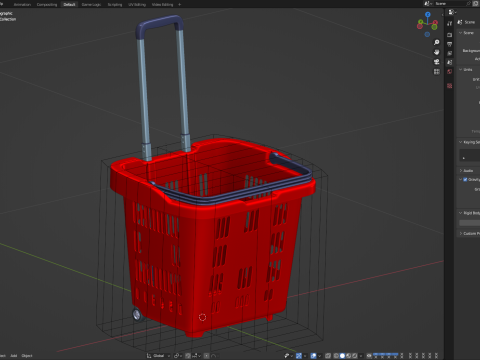
Task: Open the Tool properties tab
Action: click(449, 23)
